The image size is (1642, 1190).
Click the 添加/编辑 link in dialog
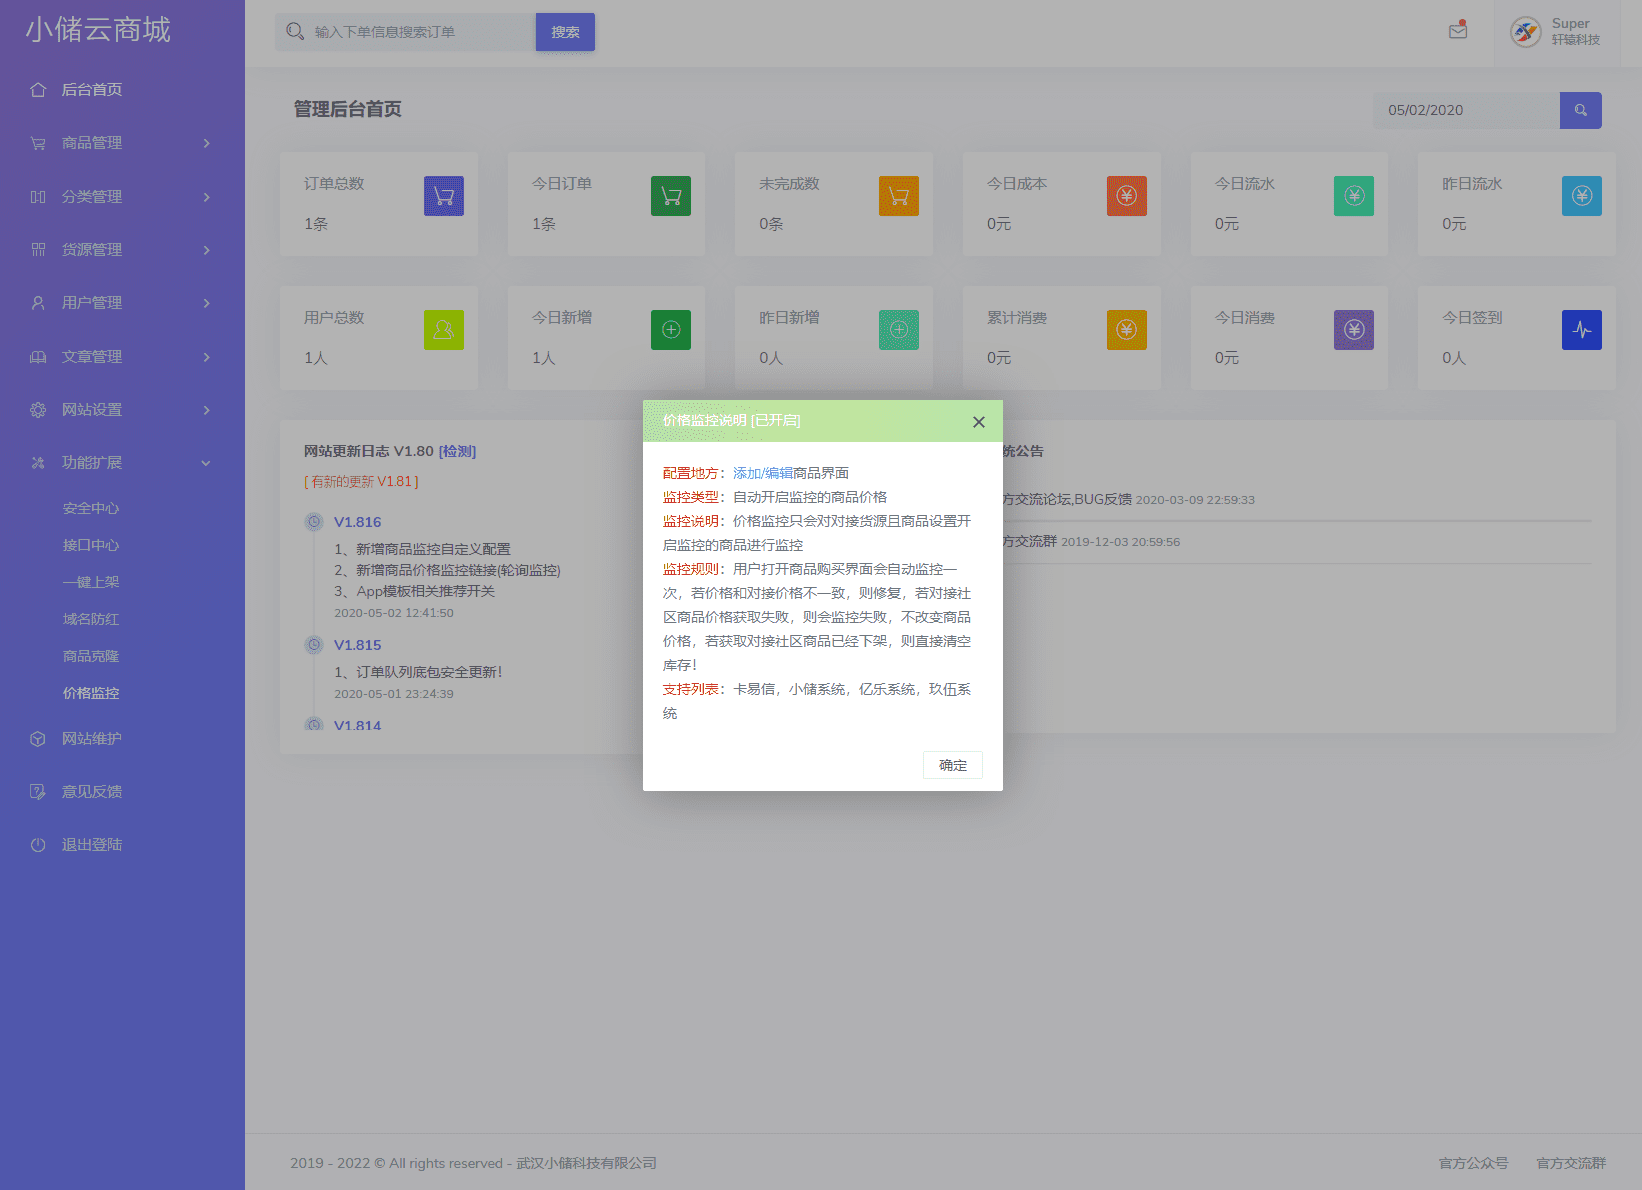pyautogui.click(x=762, y=473)
